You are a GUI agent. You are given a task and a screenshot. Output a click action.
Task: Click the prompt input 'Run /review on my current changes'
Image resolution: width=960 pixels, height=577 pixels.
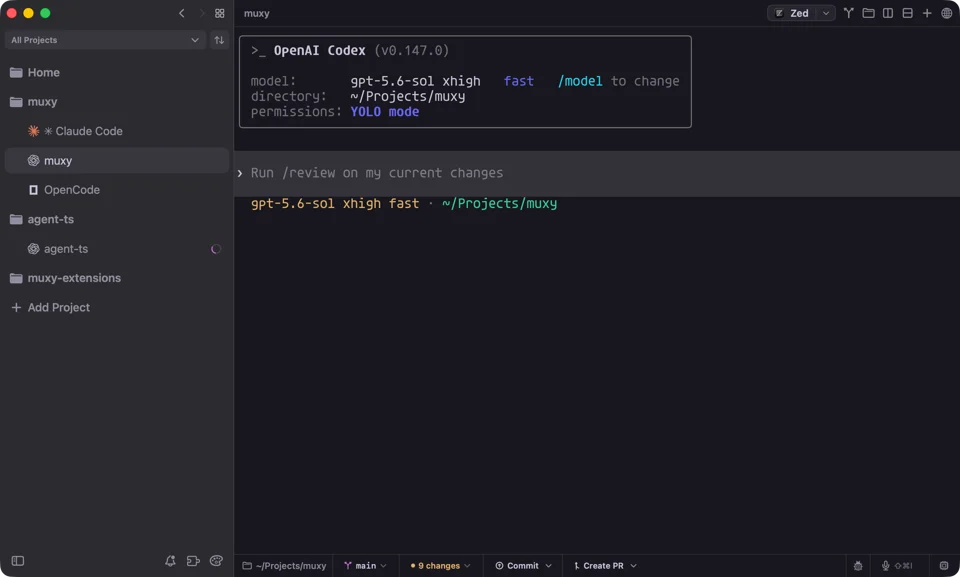597,173
